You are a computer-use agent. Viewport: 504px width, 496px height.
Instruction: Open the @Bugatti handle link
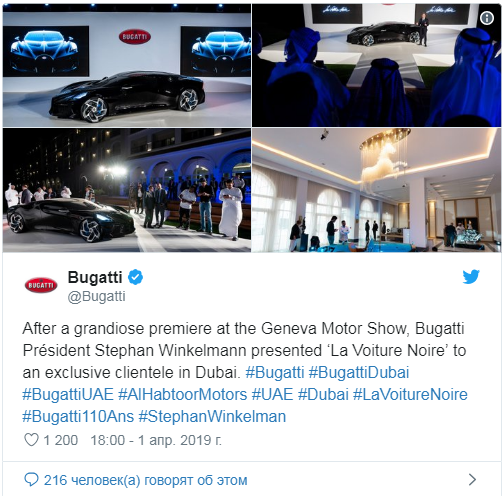tap(97, 296)
